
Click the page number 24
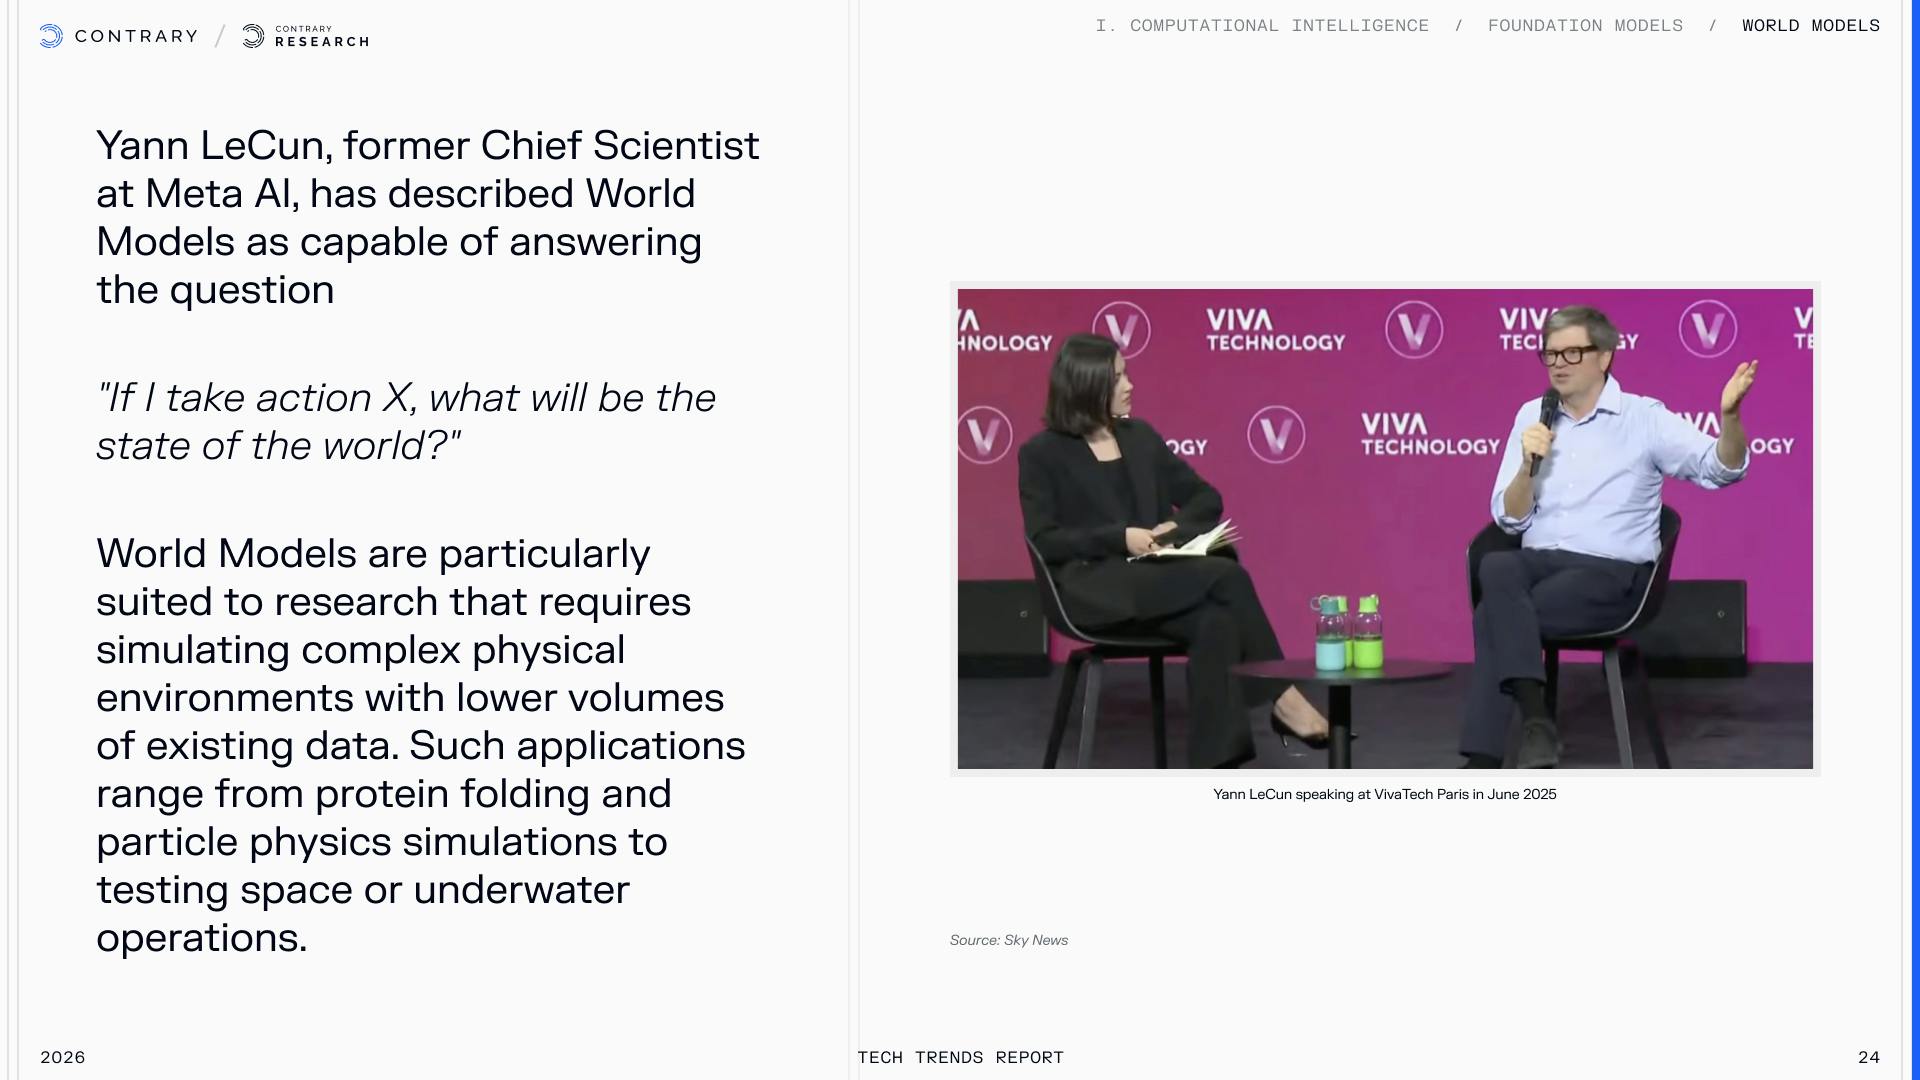click(x=1868, y=1057)
